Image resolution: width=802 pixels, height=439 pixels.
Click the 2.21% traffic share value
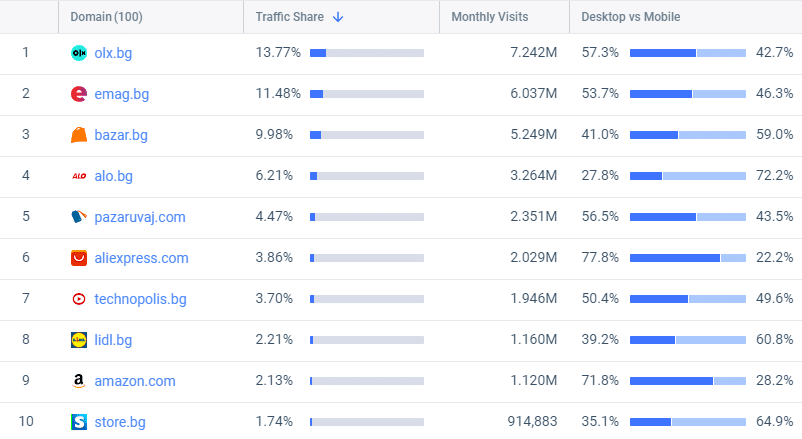[274, 339]
